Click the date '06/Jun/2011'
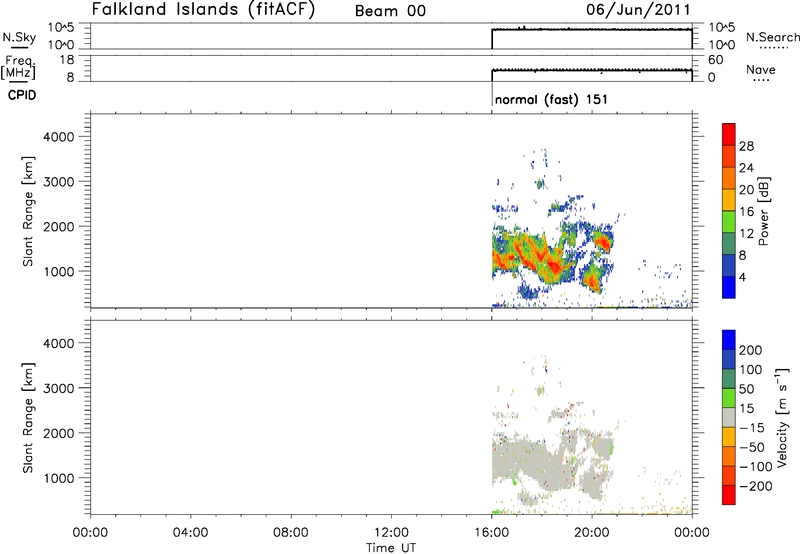Screen dimensions: 800x554 (638, 10)
